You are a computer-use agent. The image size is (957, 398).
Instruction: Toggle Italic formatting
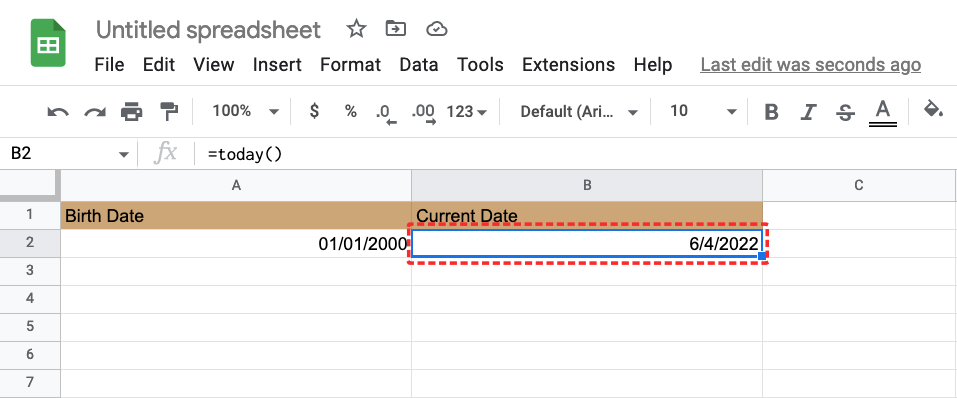[809, 112]
